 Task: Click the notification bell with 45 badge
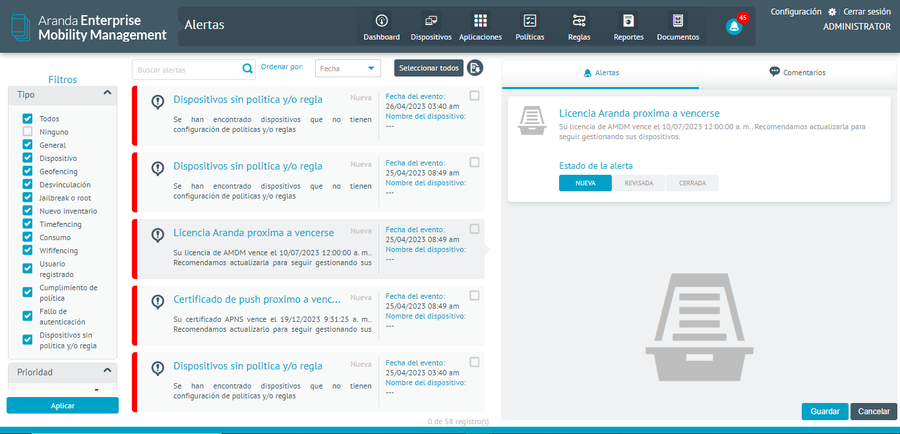734,27
